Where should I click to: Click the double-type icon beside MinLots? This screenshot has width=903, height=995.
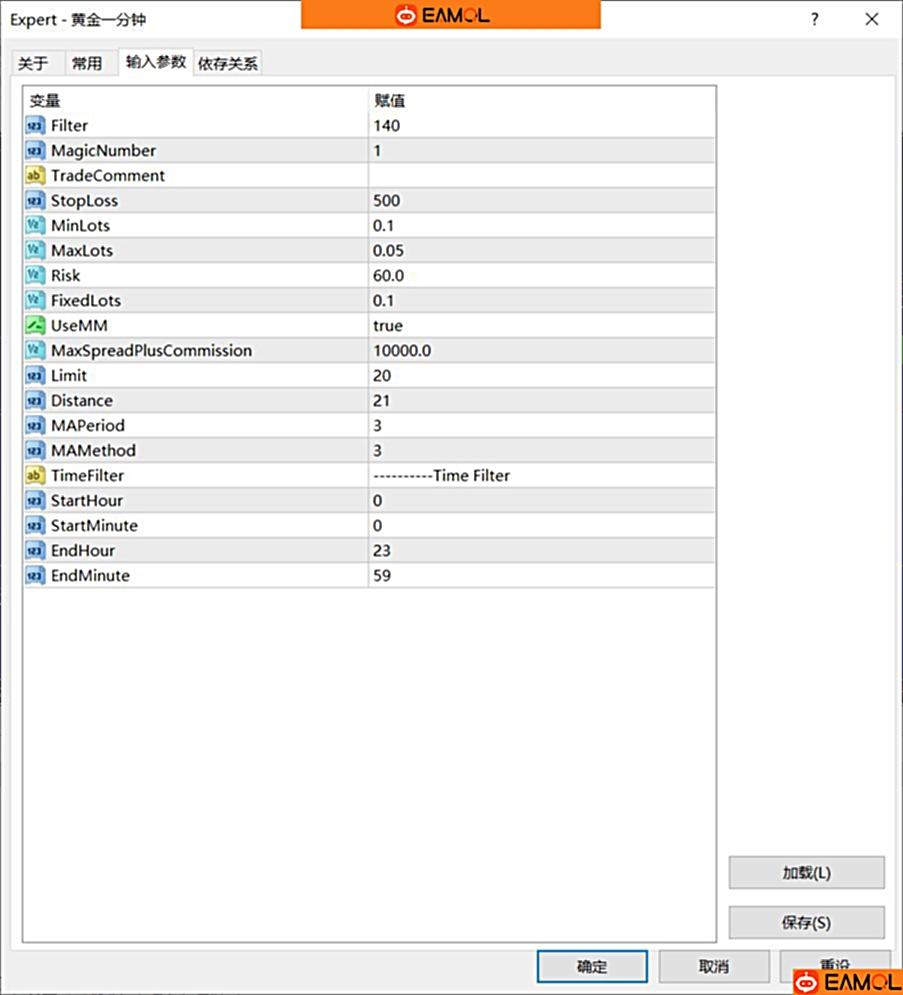pyautogui.click(x=35, y=226)
